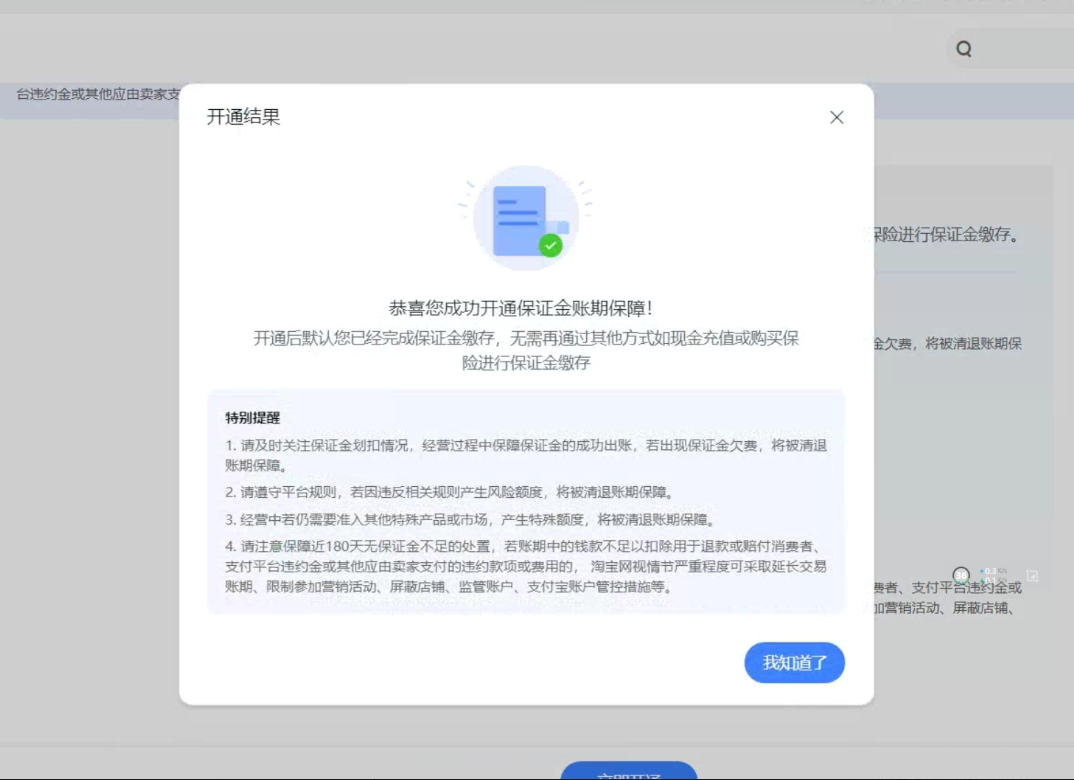Image resolution: width=1074 pixels, height=780 pixels.
Task: Click the green checkmark badge
Action: 550,245
